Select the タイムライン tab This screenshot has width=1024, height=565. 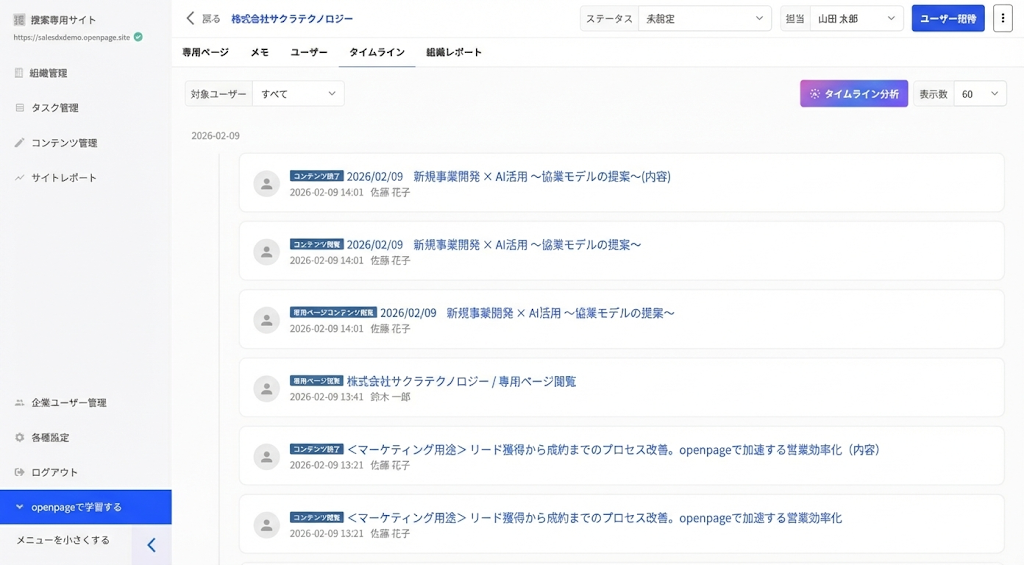377,52
